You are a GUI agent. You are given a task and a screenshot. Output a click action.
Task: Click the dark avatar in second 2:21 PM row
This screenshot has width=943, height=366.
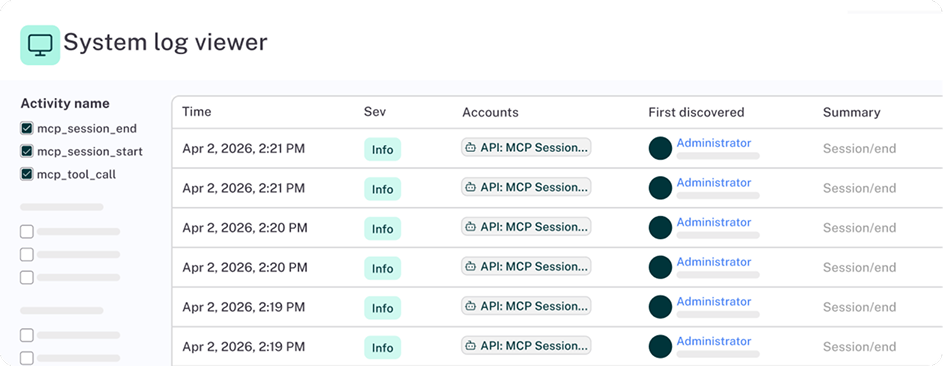coord(660,188)
